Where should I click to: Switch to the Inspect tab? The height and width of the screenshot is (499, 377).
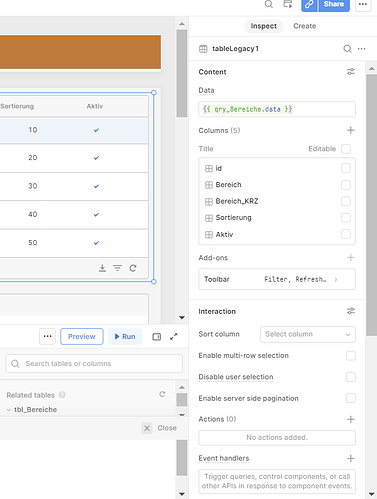pos(263,26)
